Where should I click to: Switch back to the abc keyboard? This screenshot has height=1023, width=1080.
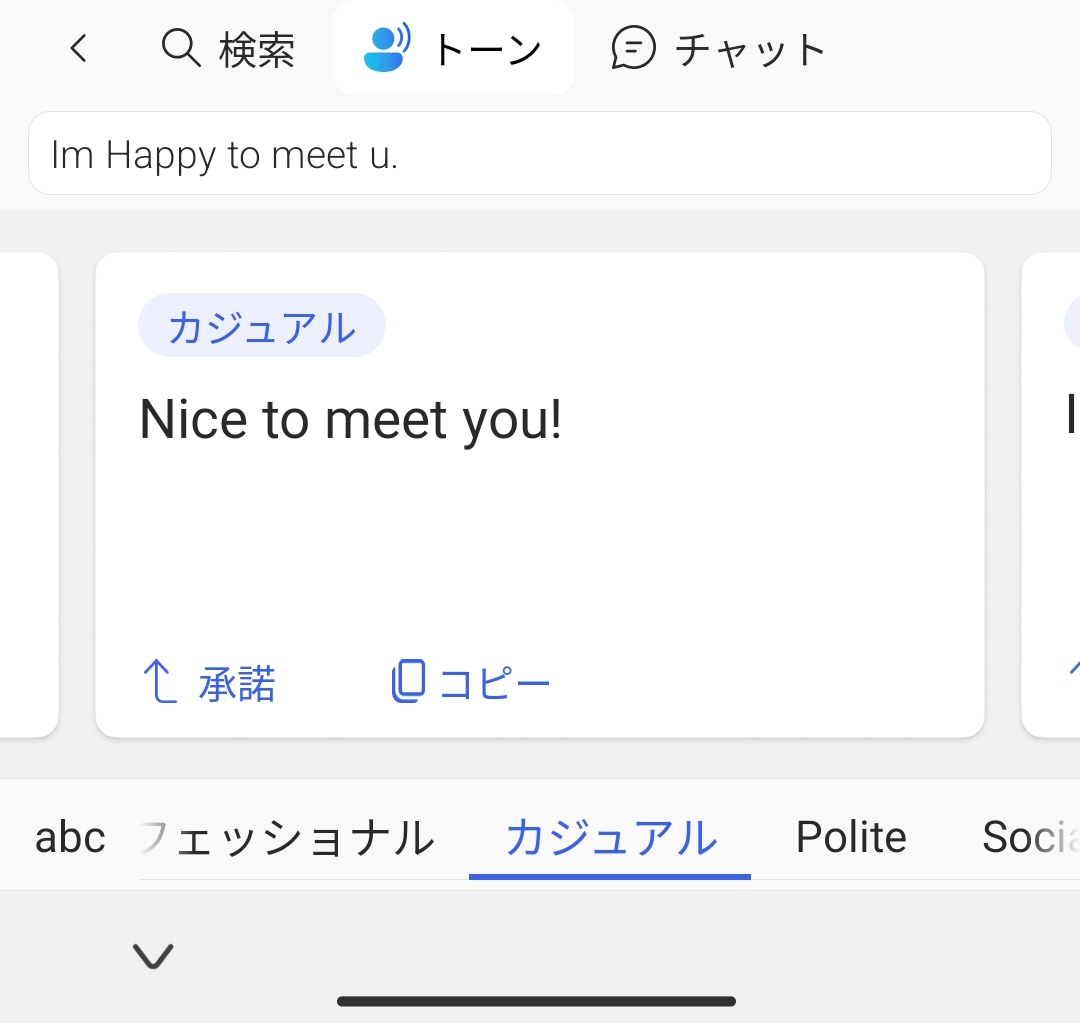[x=70, y=837]
